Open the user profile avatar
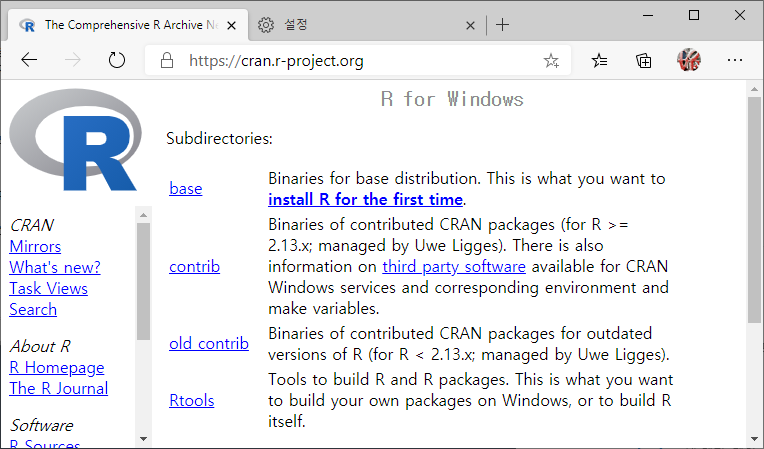 pyautogui.click(x=688, y=60)
